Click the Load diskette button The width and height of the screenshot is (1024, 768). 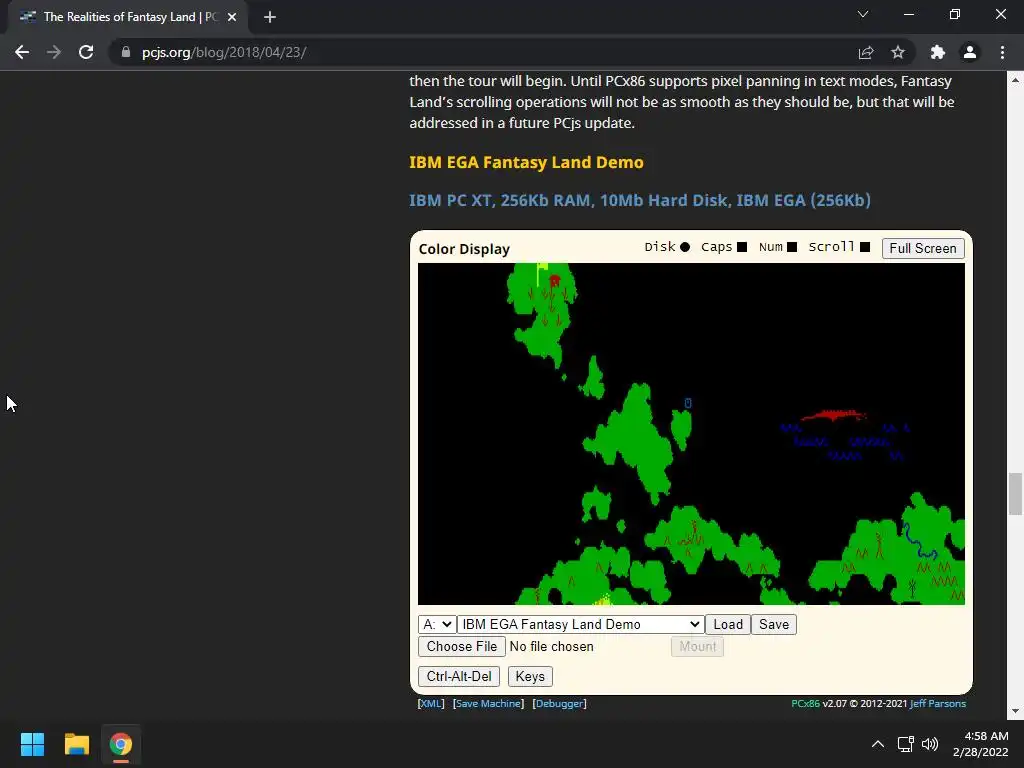pyautogui.click(x=728, y=624)
